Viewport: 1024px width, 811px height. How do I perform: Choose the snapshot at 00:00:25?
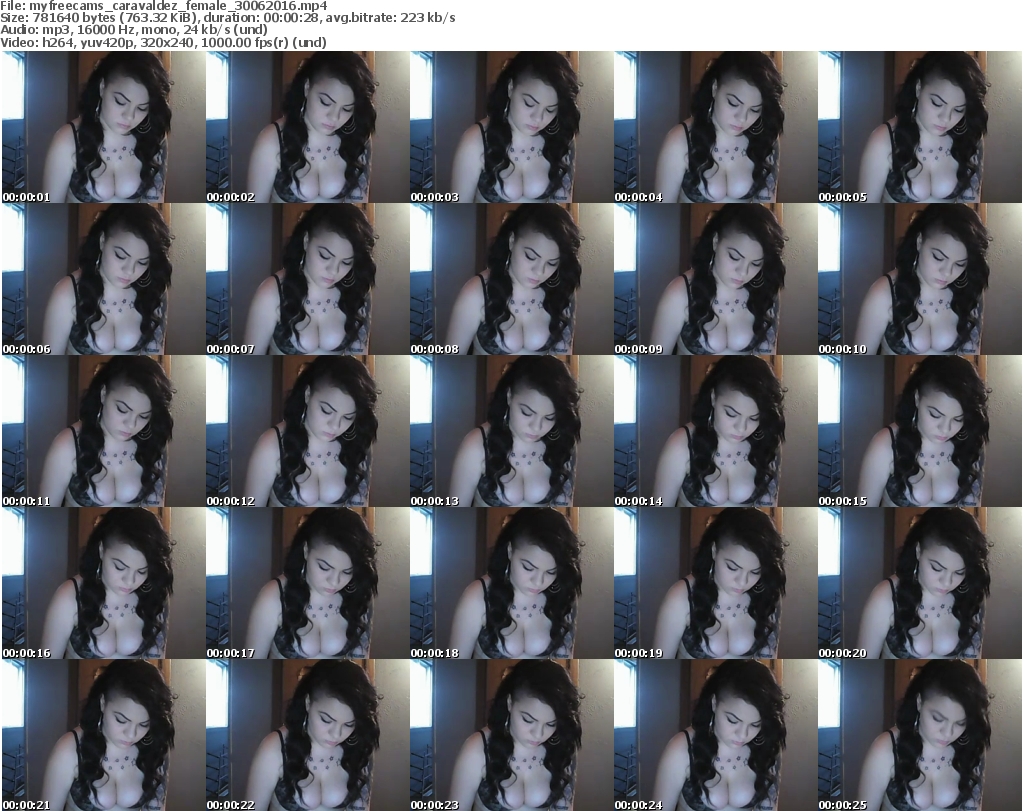(x=920, y=735)
